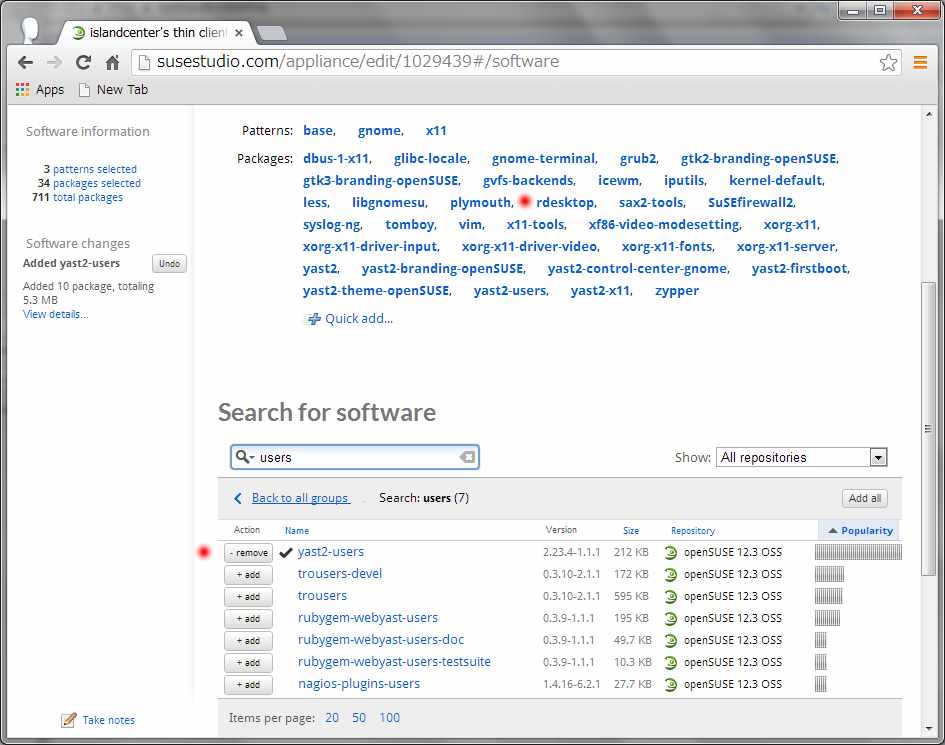Clear the users search field

(x=467, y=457)
